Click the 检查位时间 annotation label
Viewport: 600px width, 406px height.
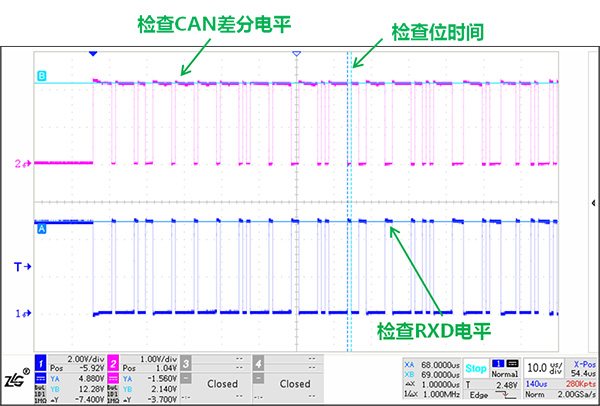click(437, 32)
